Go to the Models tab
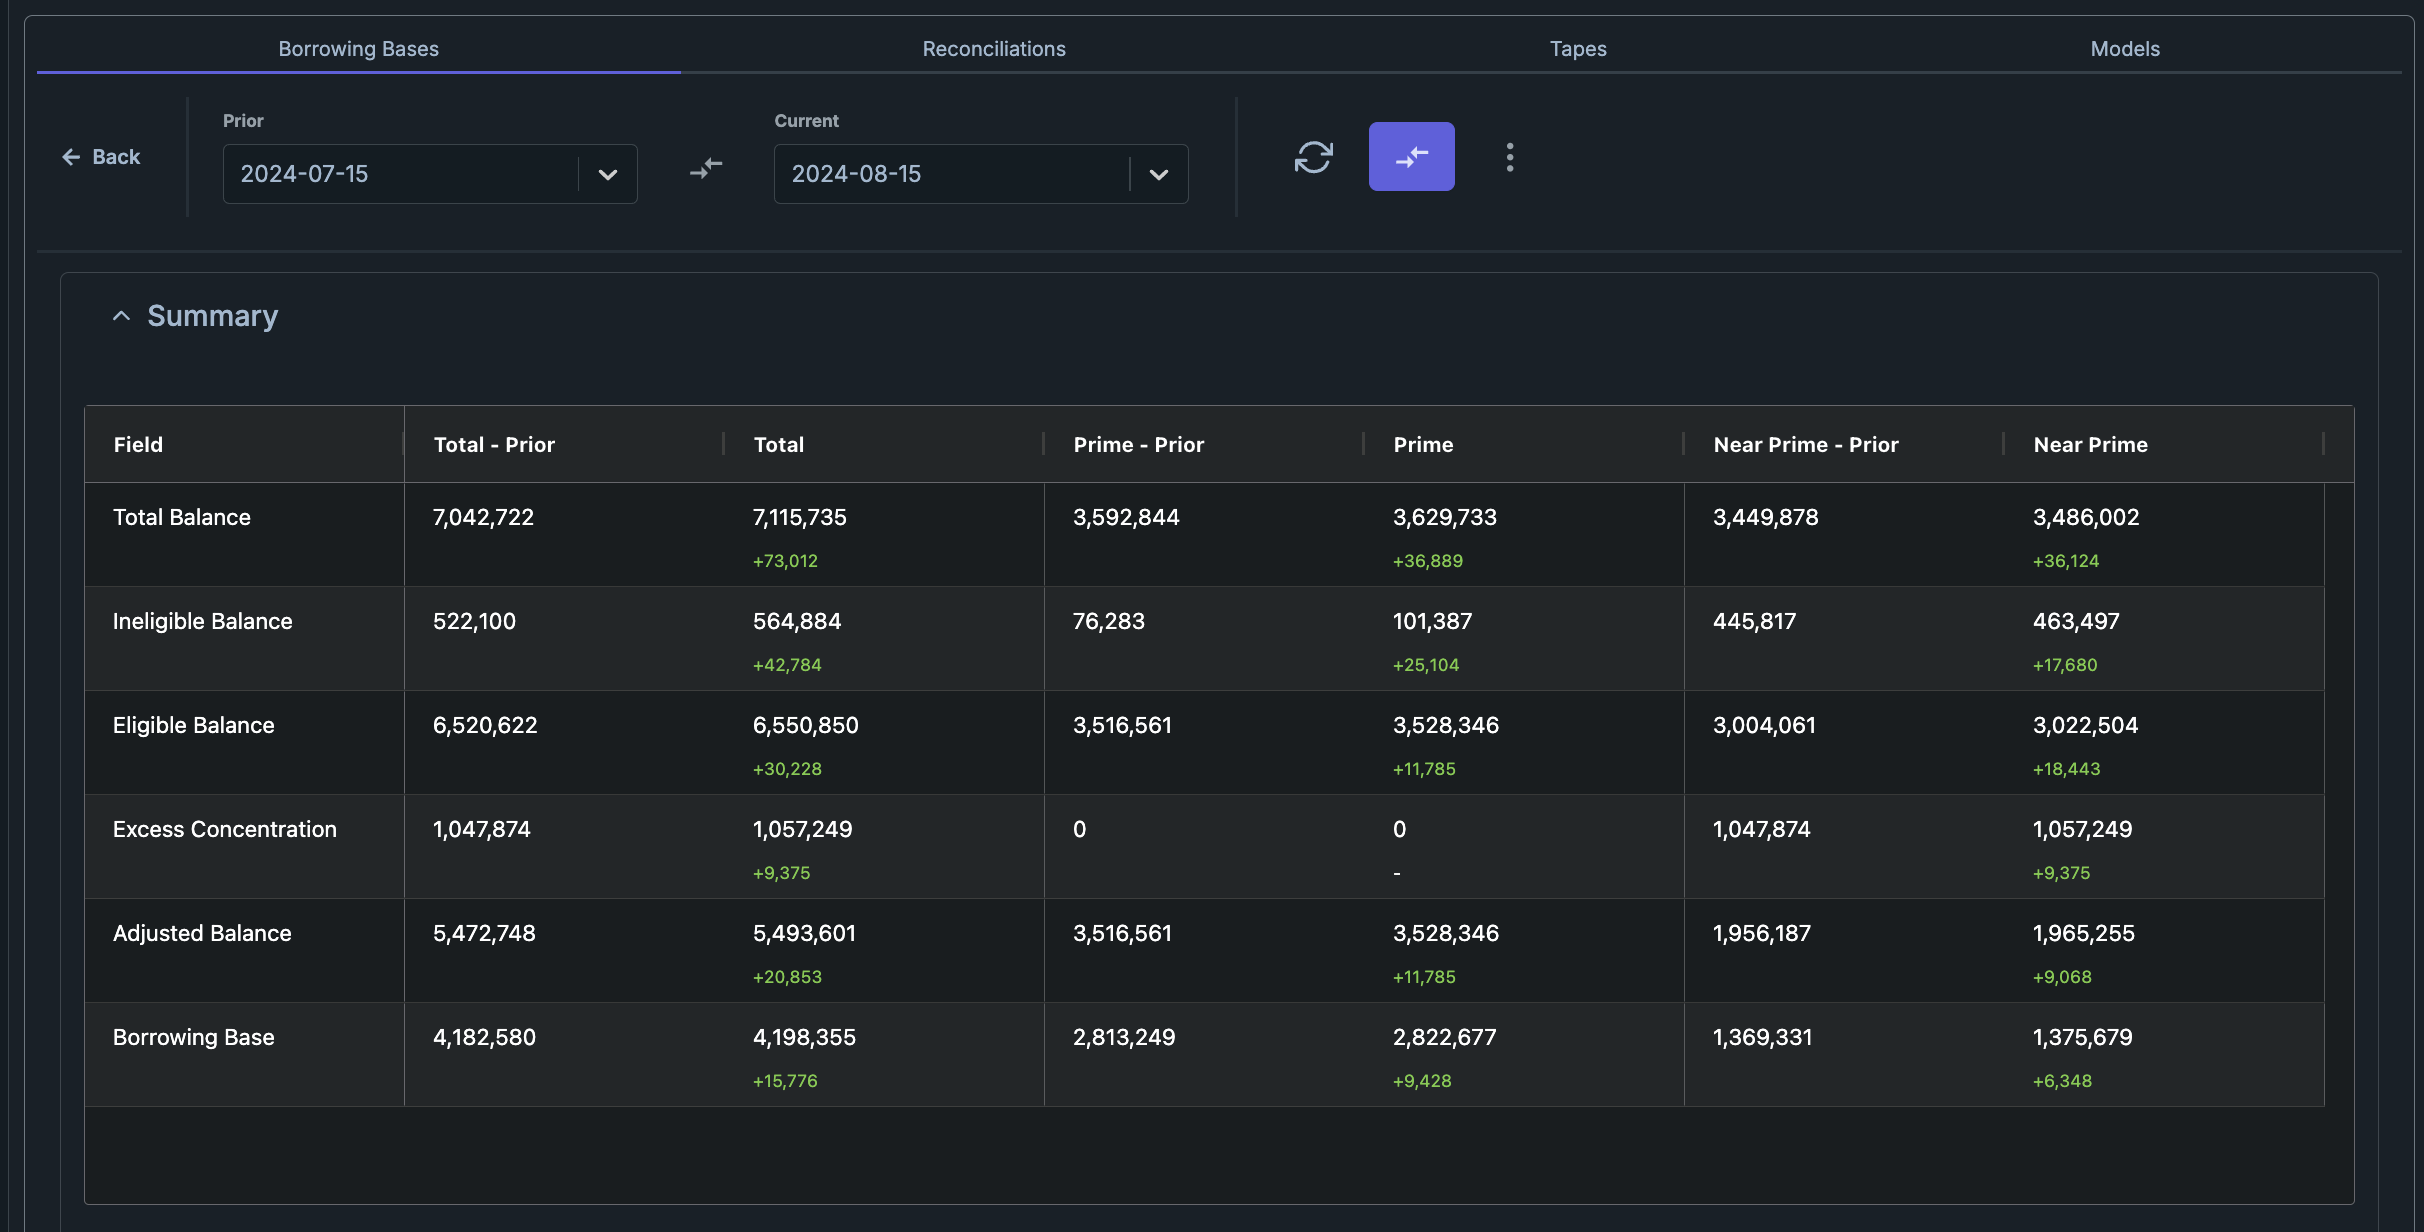2424x1232 pixels. tap(2124, 49)
